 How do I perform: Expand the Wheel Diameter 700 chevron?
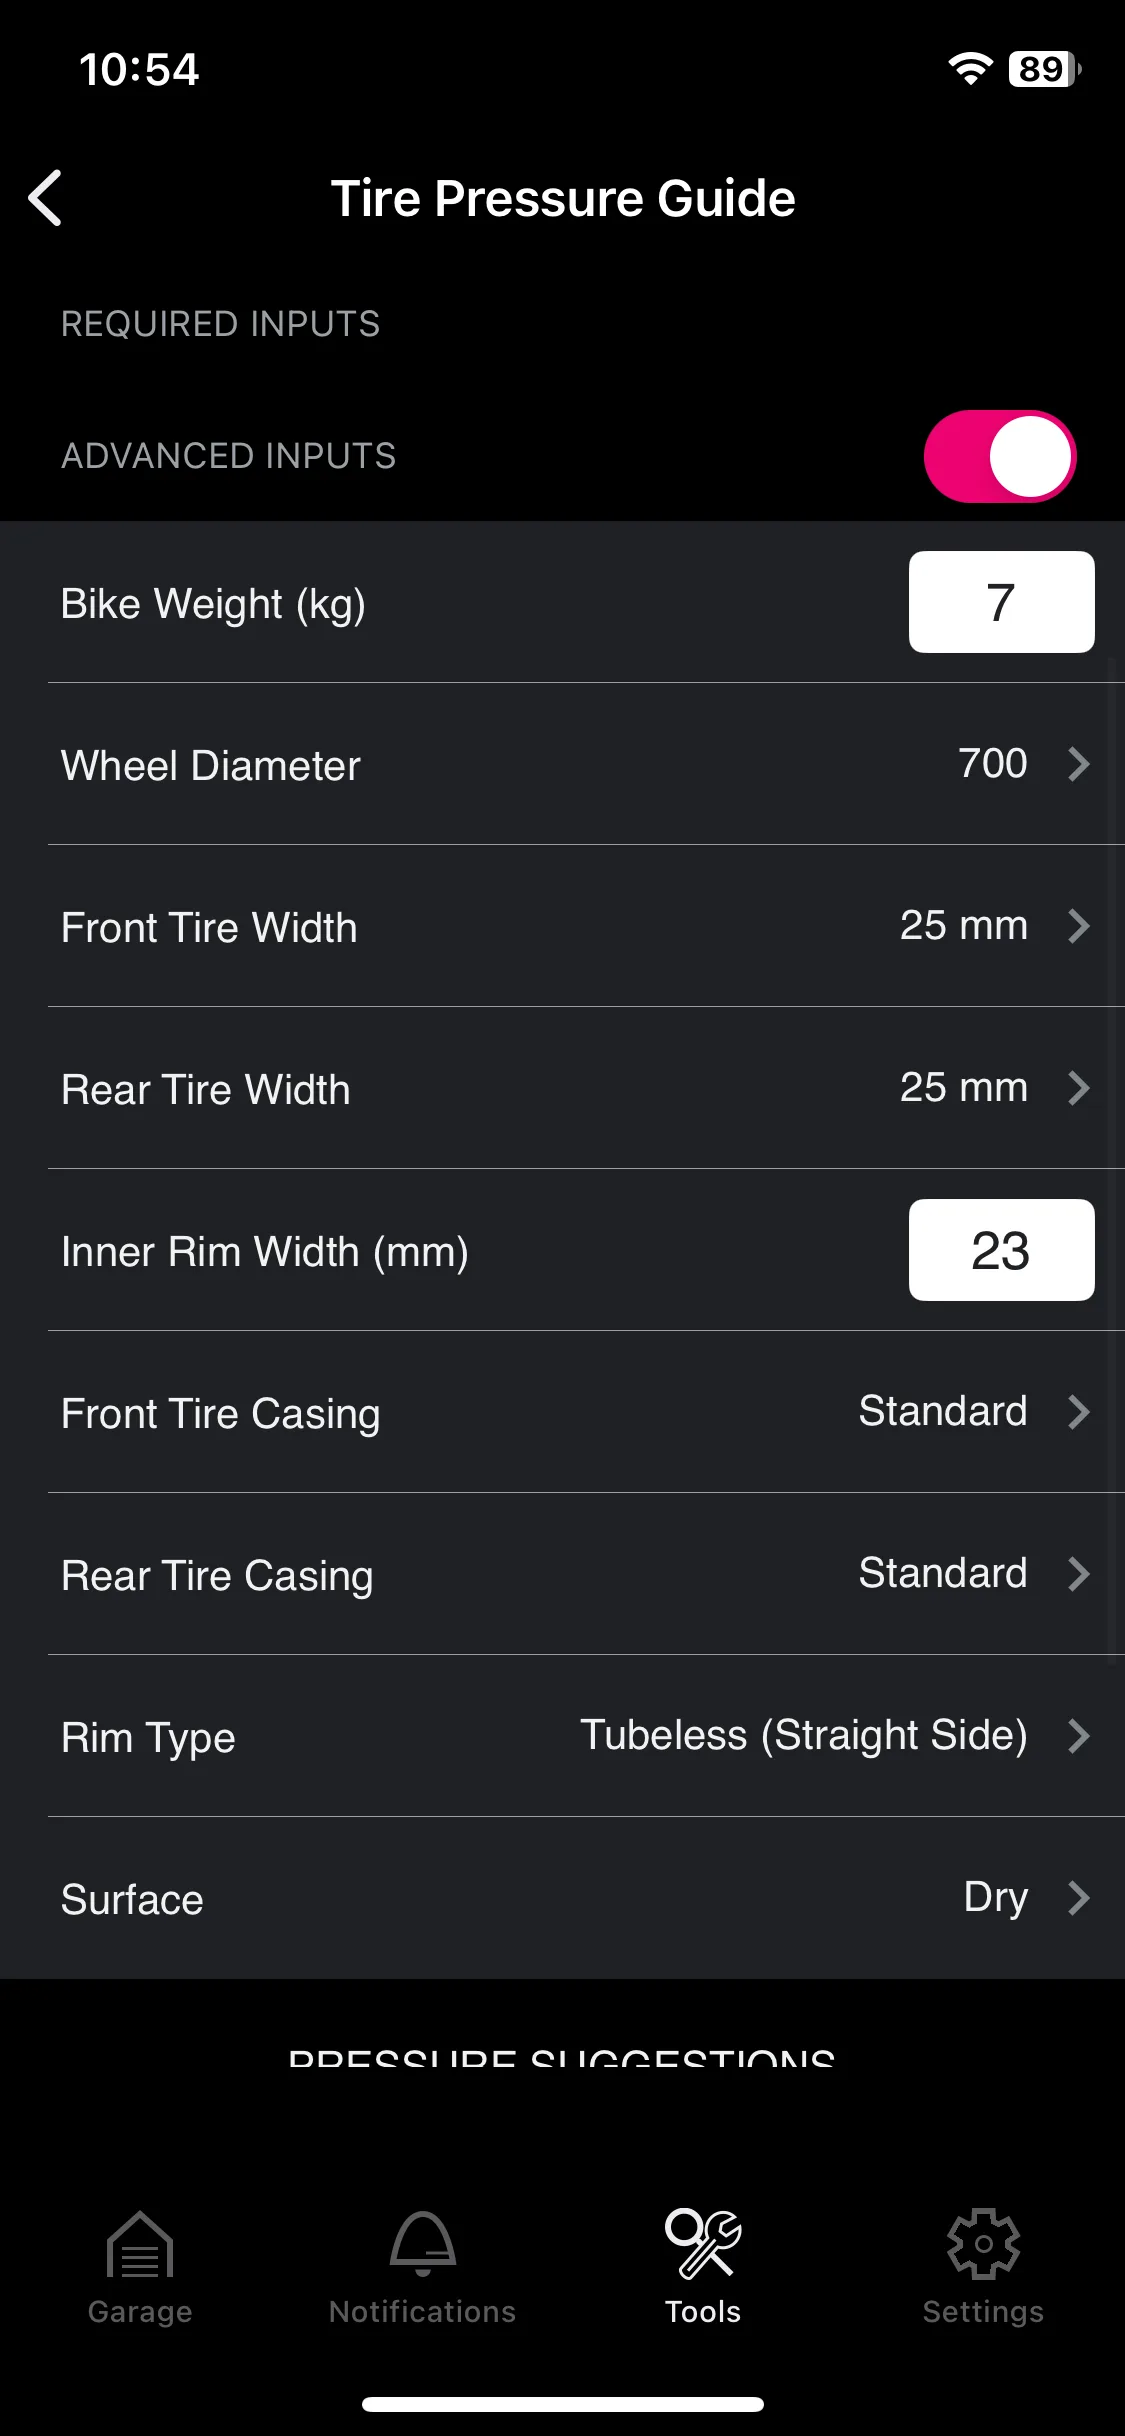pyautogui.click(x=1078, y=764)
